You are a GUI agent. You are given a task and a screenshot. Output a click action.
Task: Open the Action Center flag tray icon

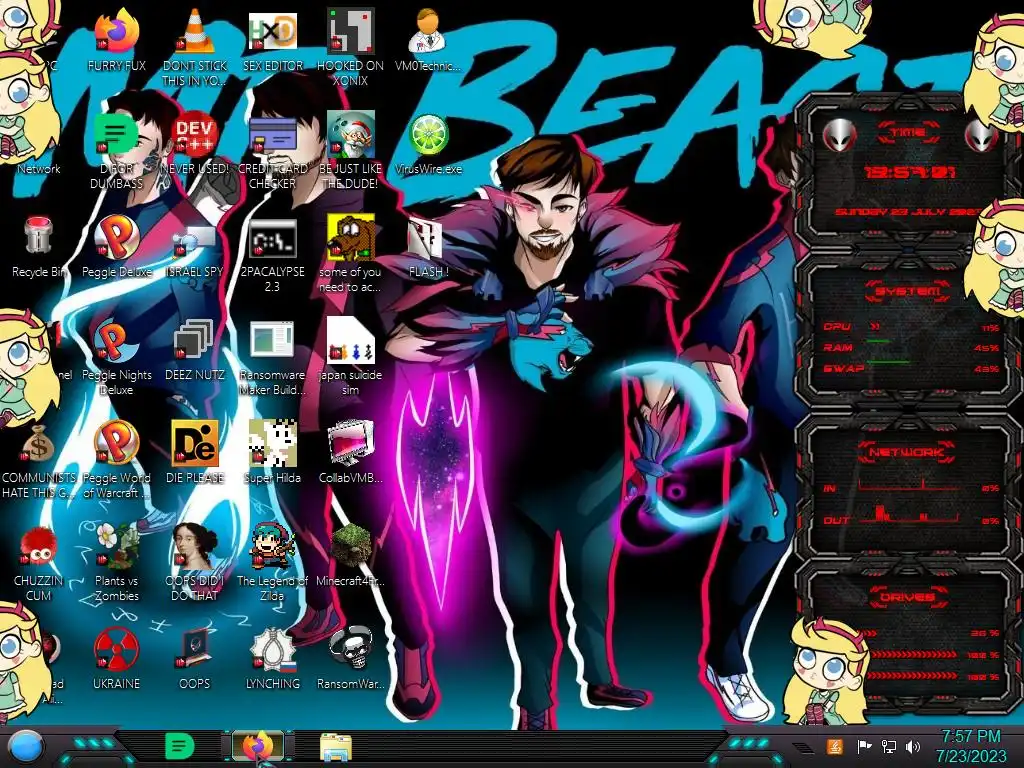pos(864,746)
